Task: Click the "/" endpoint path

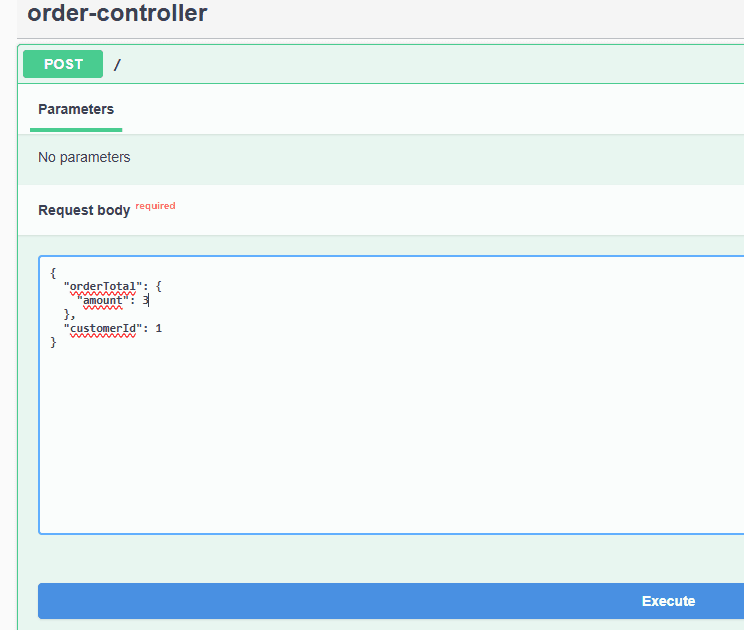Action: (117, 65)
